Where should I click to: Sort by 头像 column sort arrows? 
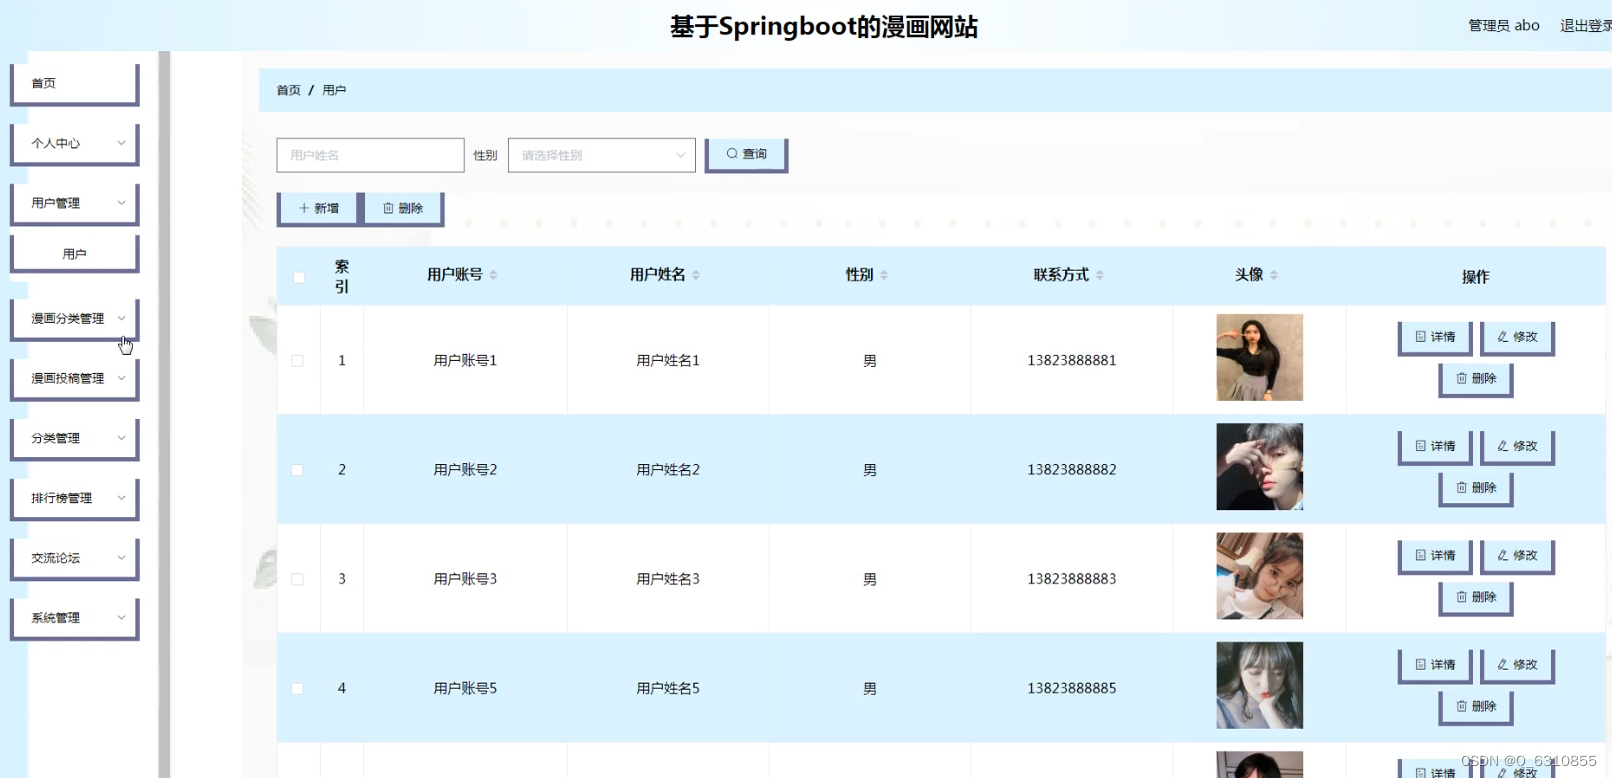(1274, 275)
